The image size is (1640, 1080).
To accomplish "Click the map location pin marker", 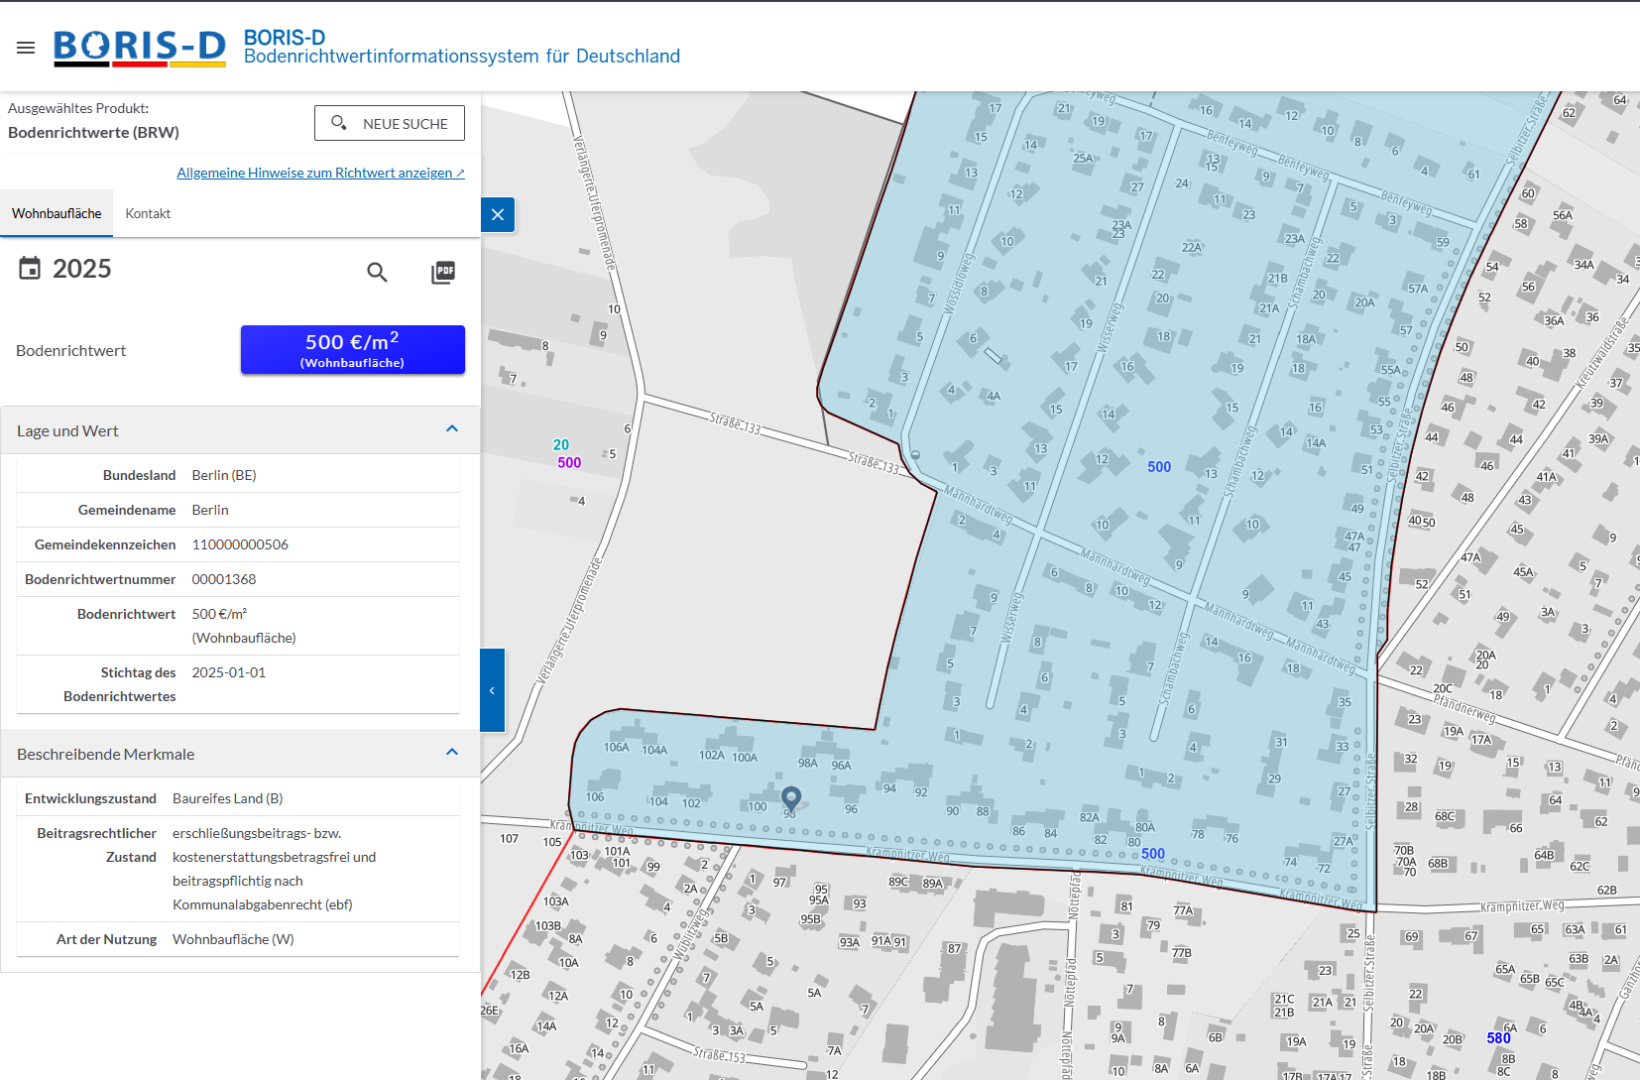I will coord(791,798).
